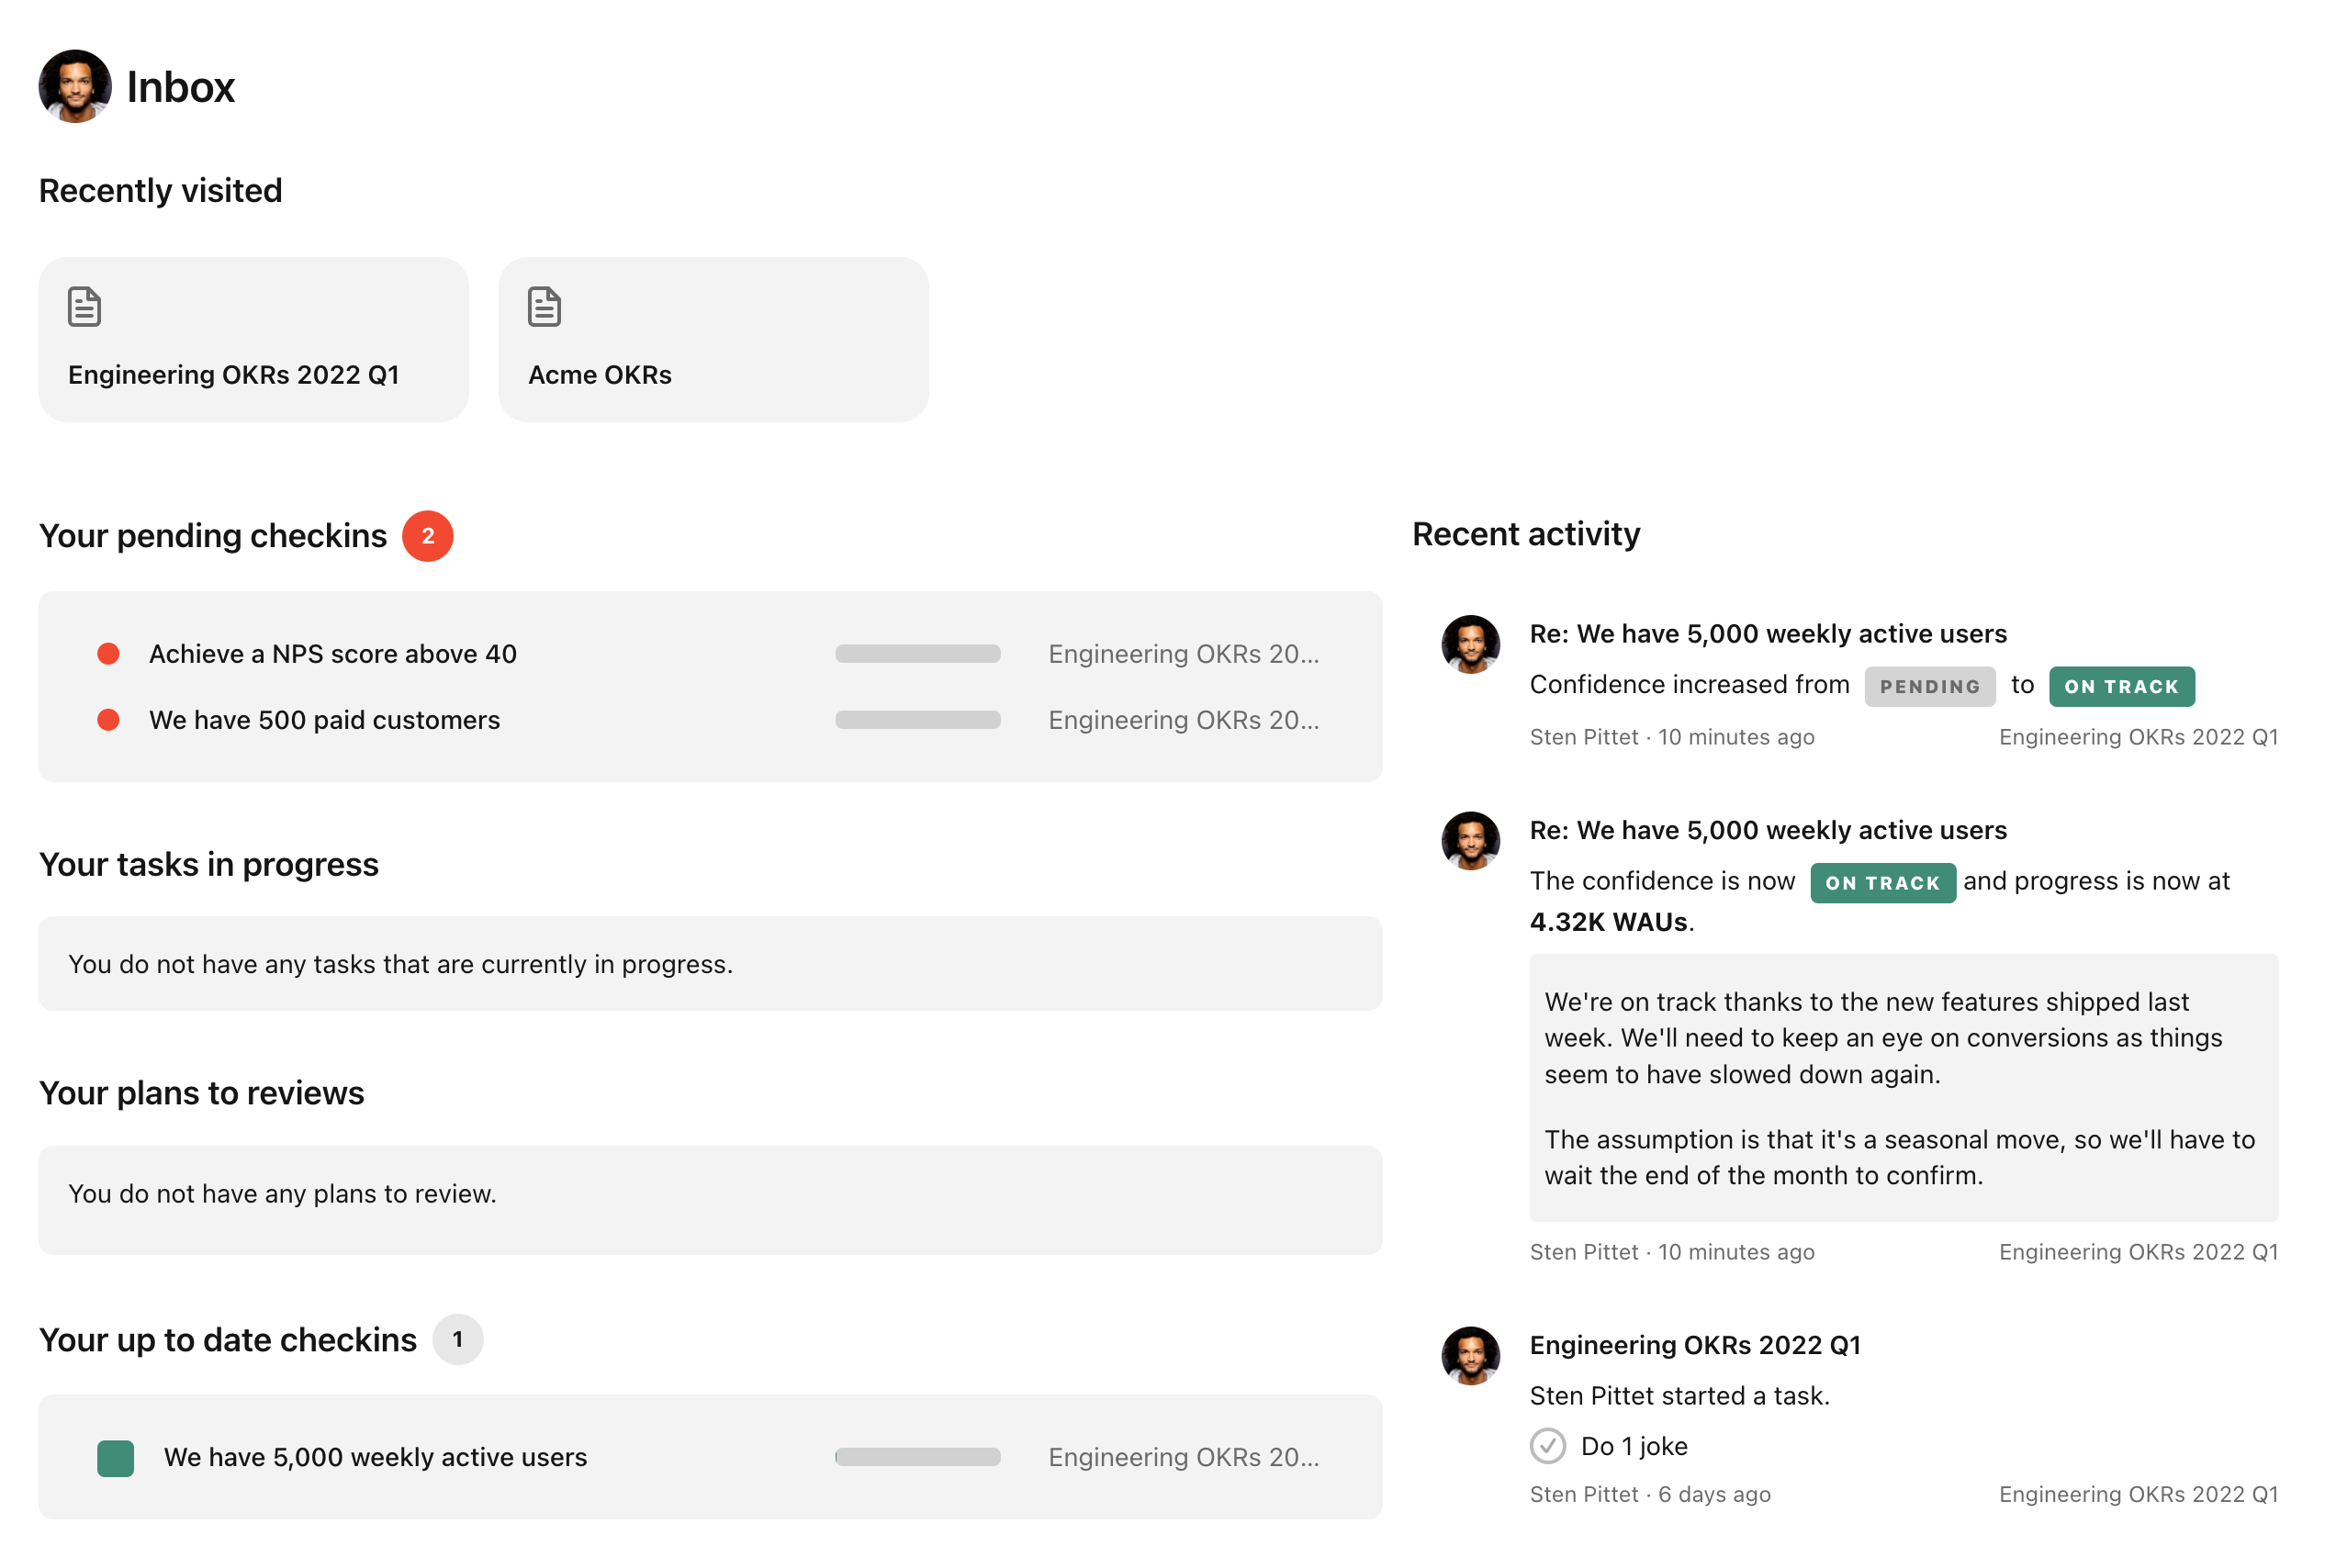Click pending checkins count badge
2347x1568 pixels.
pos(427,536)
